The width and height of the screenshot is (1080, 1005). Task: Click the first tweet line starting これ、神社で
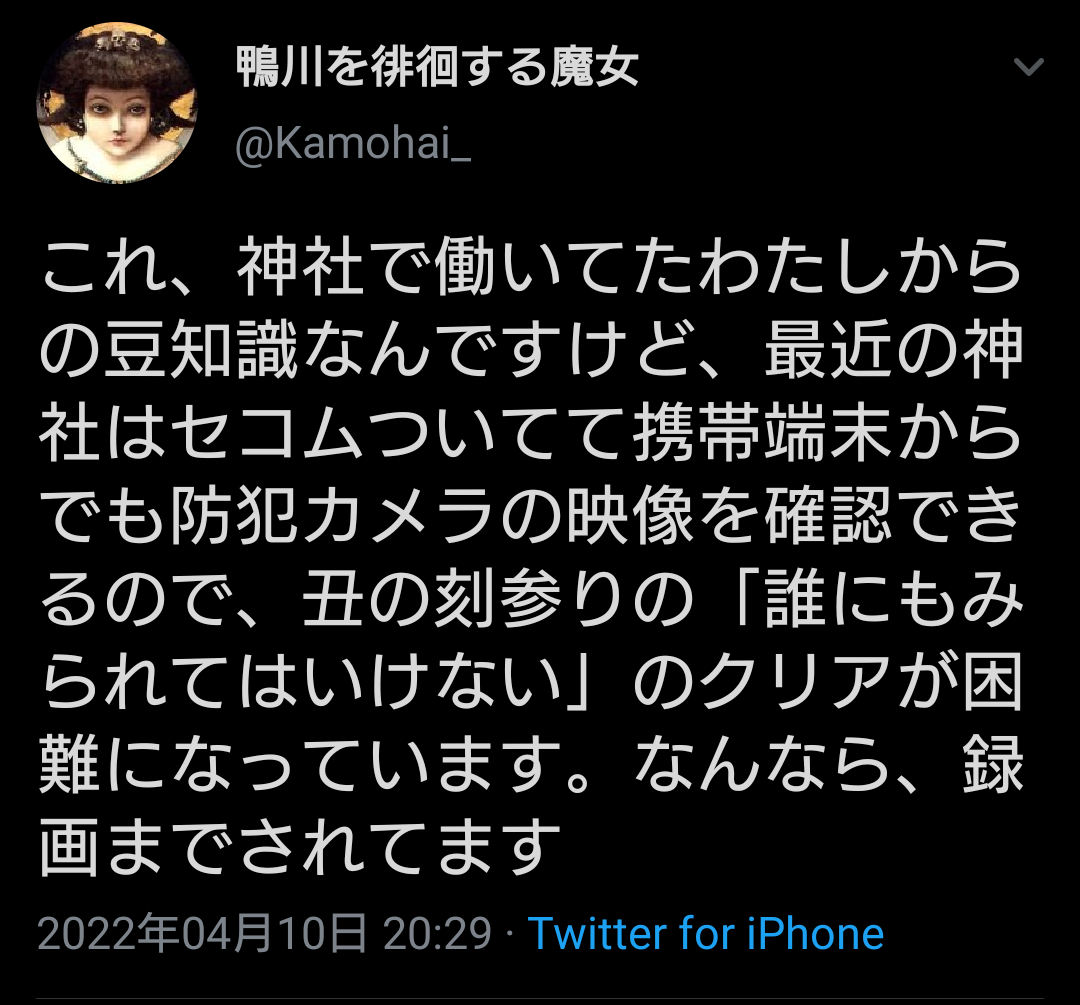(x=531, y=267)
